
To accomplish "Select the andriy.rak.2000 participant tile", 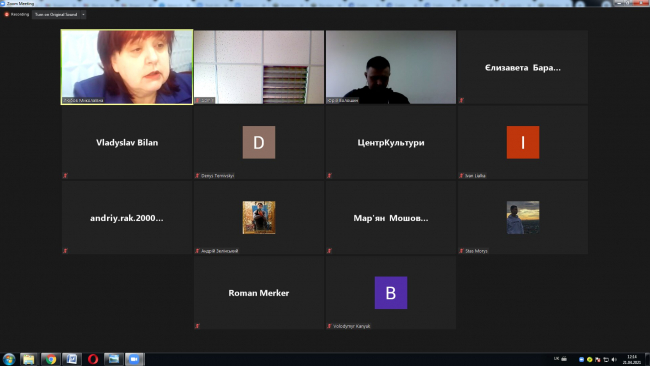I will [x=127, y=218].
